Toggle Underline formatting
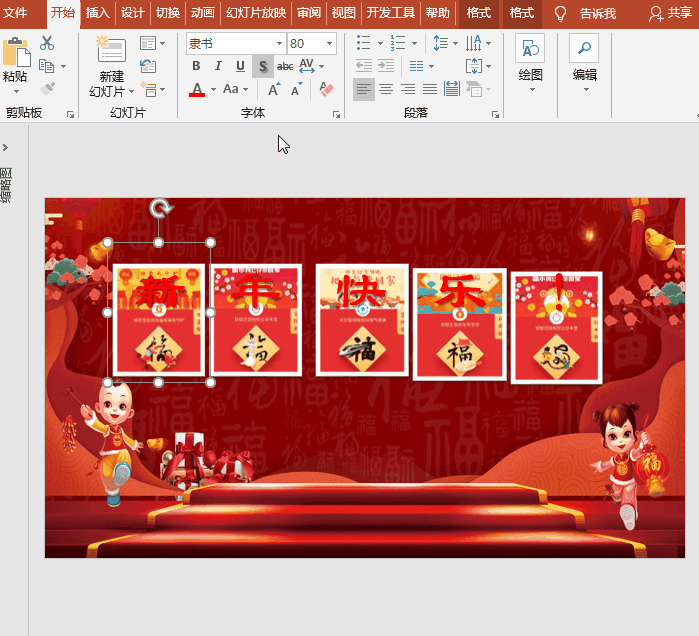 (240, 66)
